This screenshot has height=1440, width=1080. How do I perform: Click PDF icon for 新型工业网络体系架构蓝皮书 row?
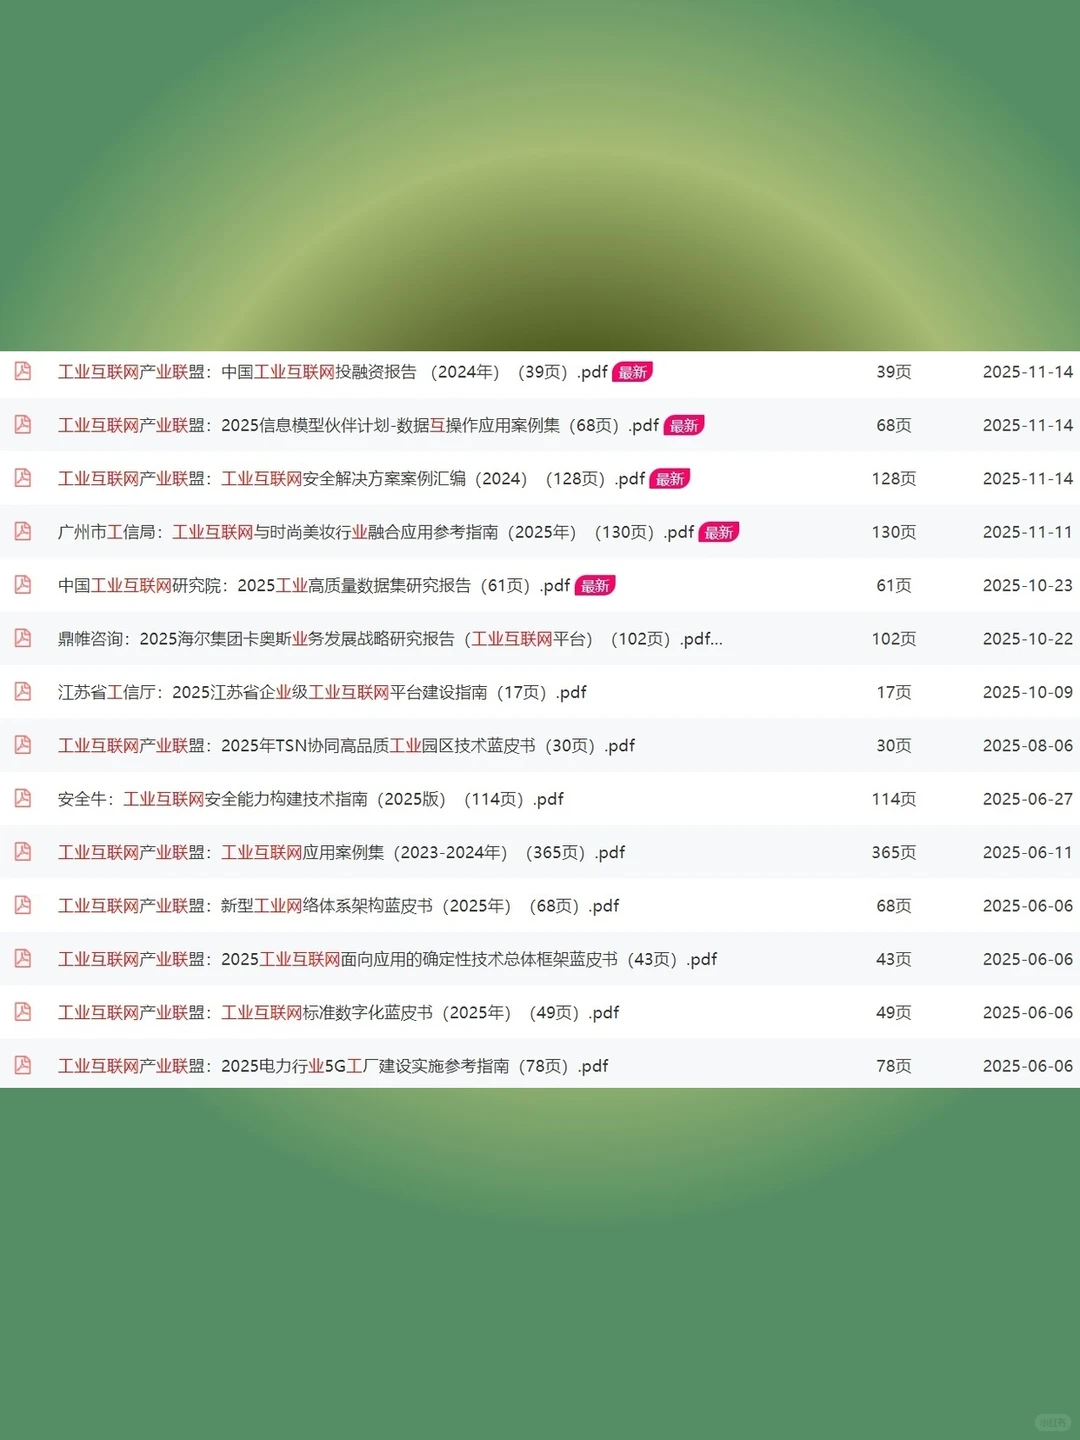23,905
